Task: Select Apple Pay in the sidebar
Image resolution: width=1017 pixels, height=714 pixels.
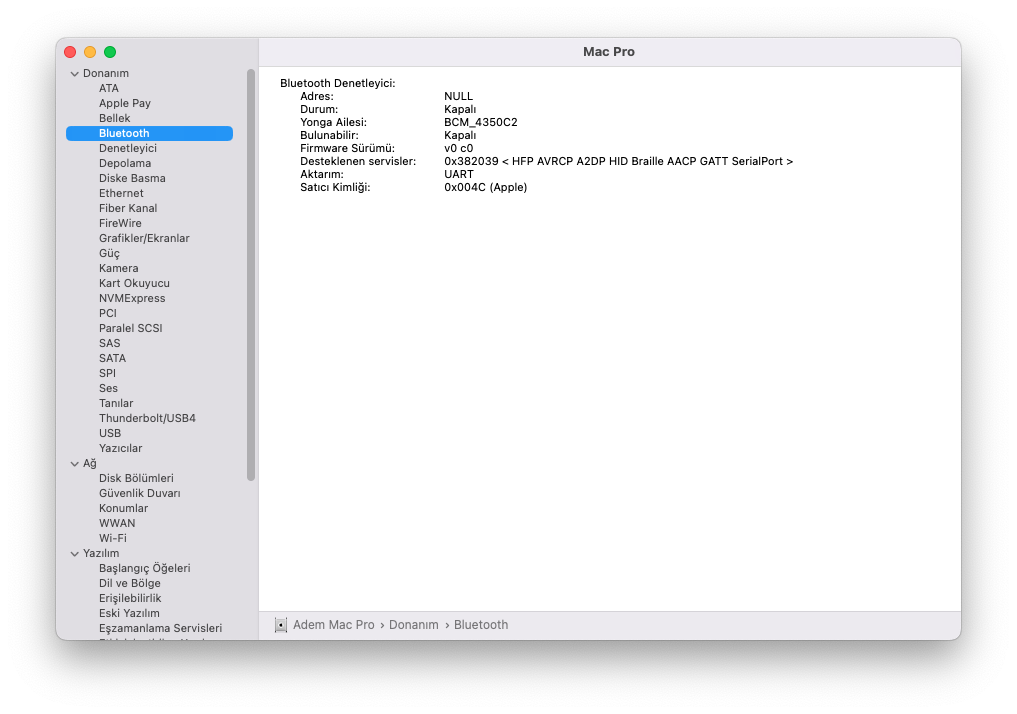Action: pos(125,103)
